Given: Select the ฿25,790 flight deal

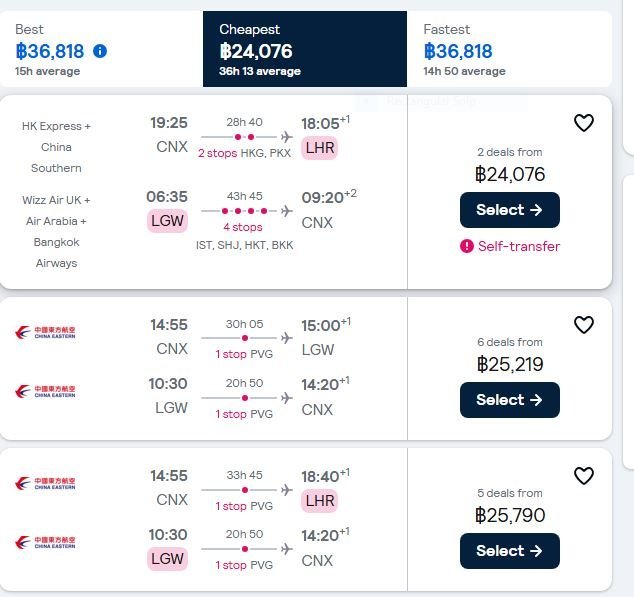Looking at the screenshot, I should [x=510, y=551].
